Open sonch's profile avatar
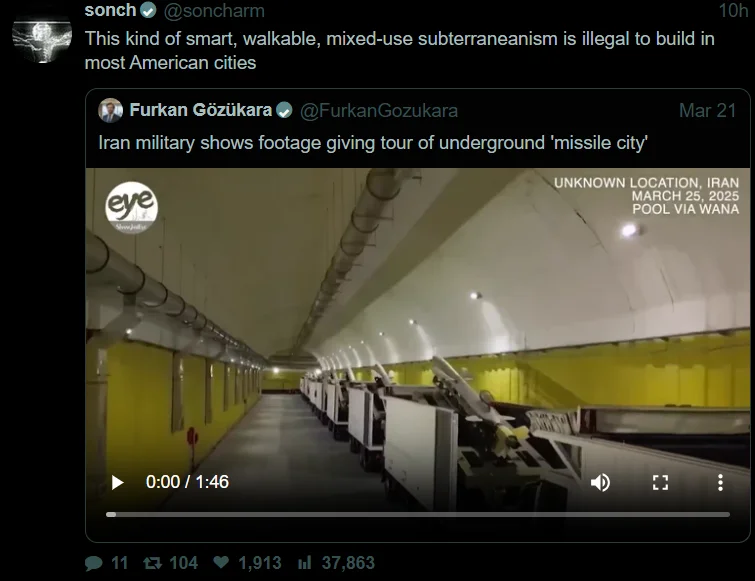Screen dimensions: 755x581 [x=42, y=39]
